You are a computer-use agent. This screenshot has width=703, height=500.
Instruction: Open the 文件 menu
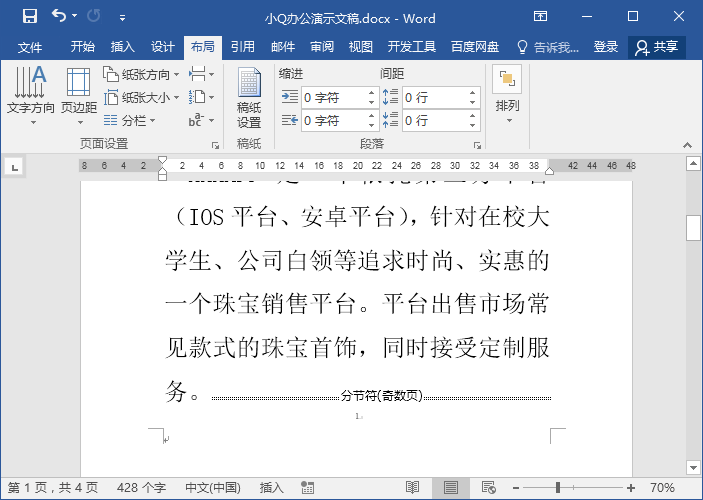pos(30,47)
